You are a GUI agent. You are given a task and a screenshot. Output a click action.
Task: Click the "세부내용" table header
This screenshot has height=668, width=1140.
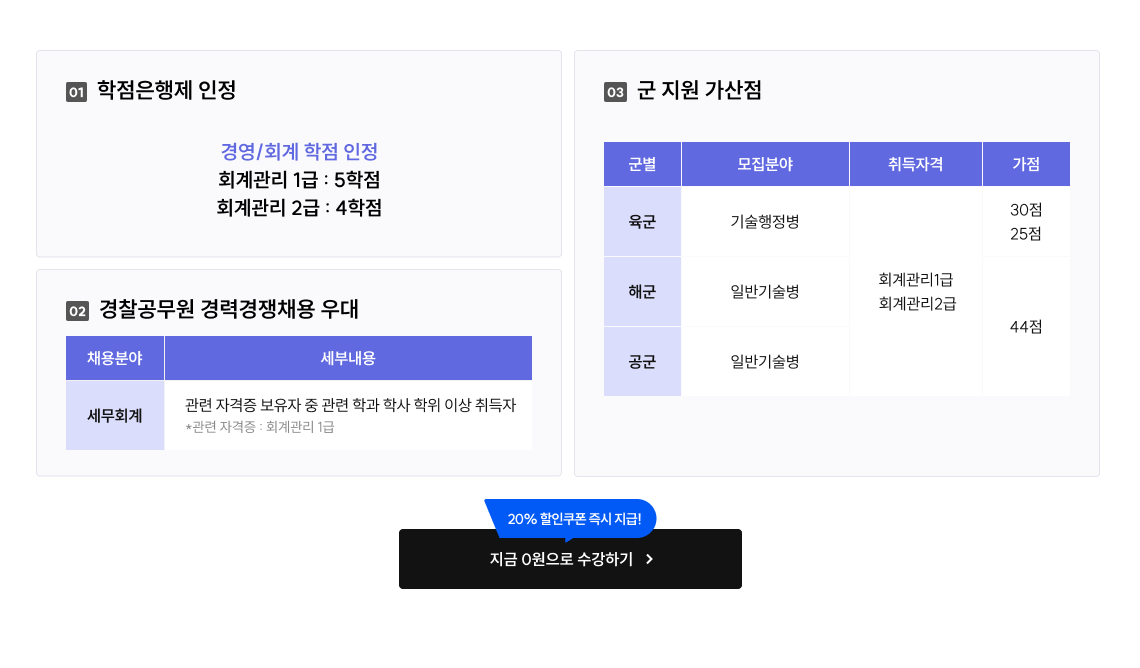[348, 357]
